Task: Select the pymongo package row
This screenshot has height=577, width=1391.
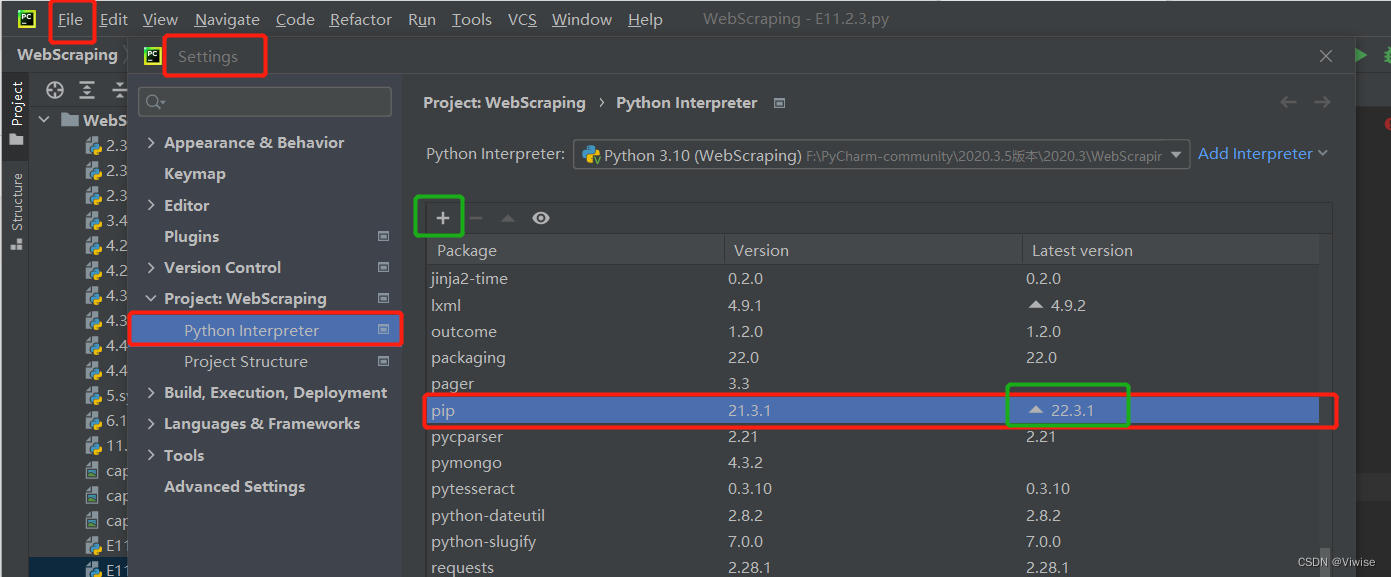Action: coord(873,463)
